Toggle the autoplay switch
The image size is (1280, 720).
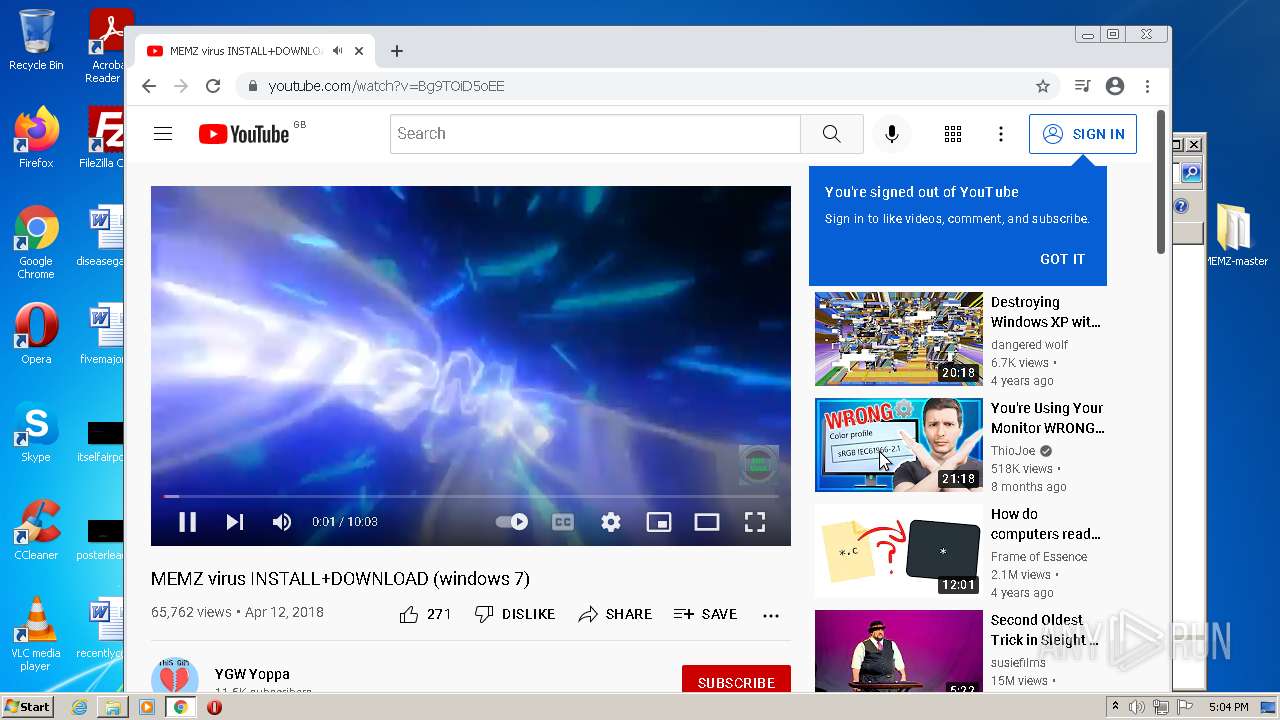click(512, 522)
